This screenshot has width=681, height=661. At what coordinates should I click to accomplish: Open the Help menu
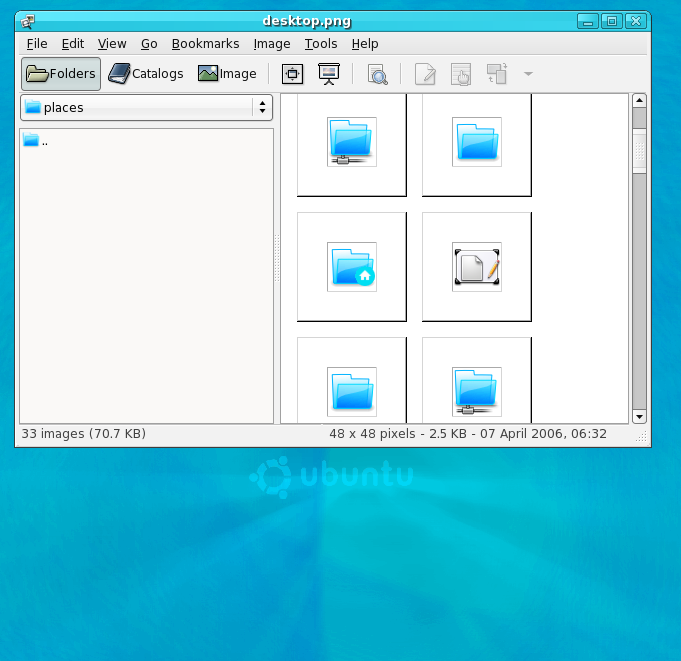365,44
